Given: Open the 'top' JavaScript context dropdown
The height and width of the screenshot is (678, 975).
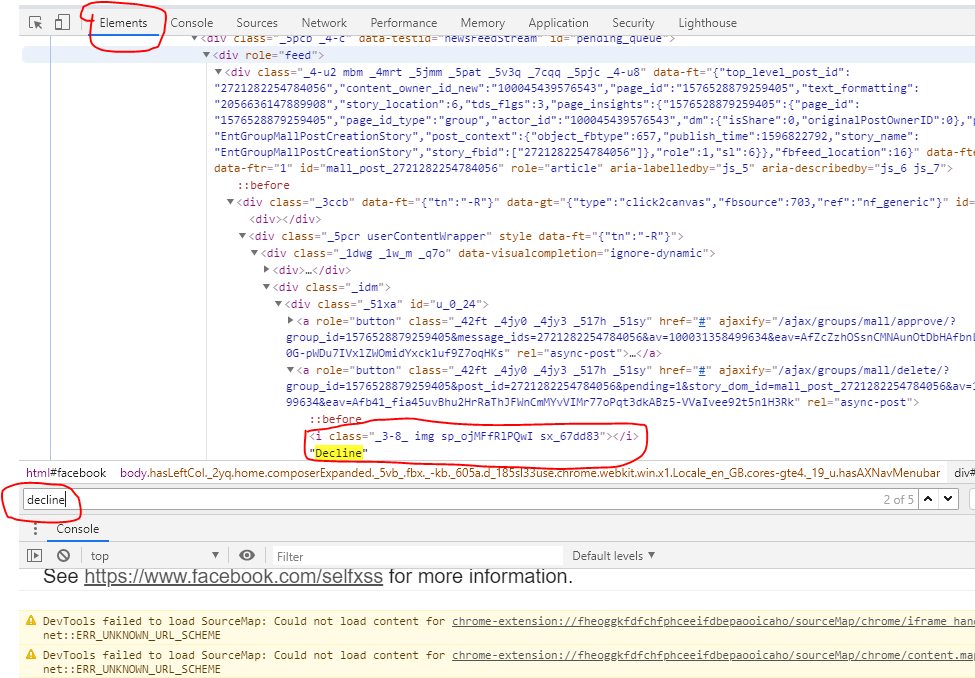Looking at the screenshot, I should (155, 556).
